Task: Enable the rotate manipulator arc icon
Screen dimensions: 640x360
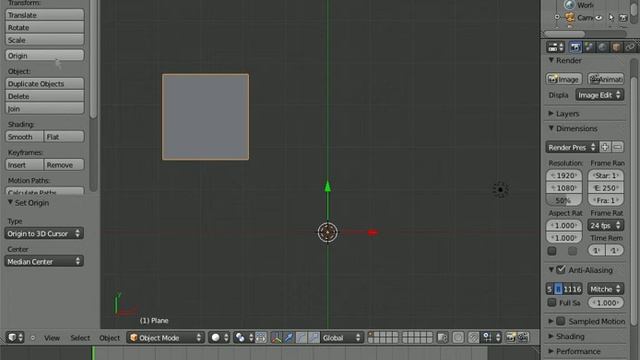Action: tap(301, 338)
